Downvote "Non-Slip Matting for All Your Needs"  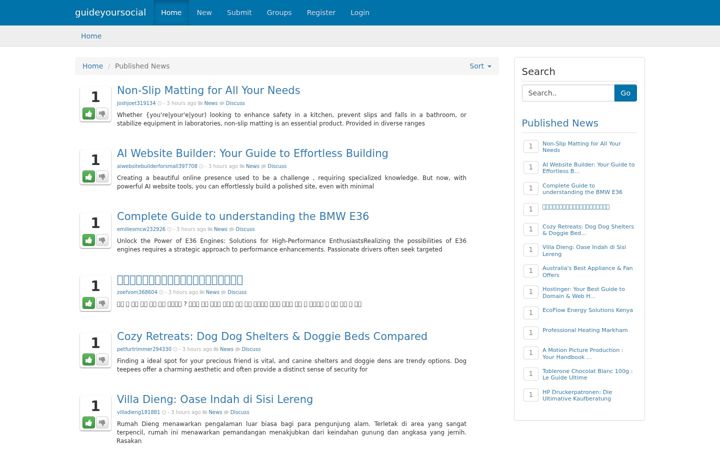tap(102, 113)
